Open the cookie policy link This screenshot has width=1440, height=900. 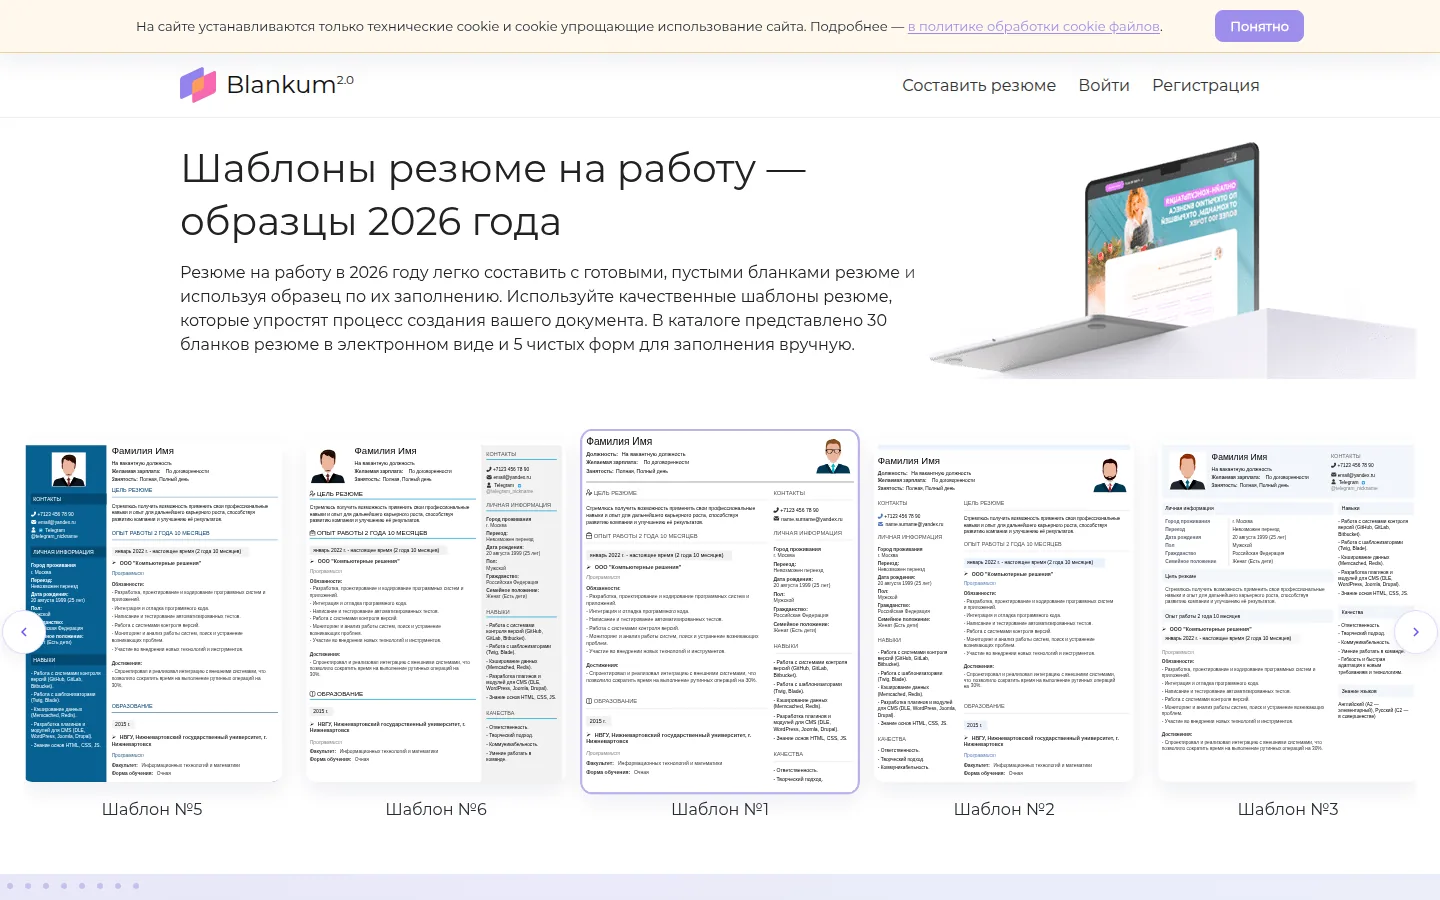1034,27
